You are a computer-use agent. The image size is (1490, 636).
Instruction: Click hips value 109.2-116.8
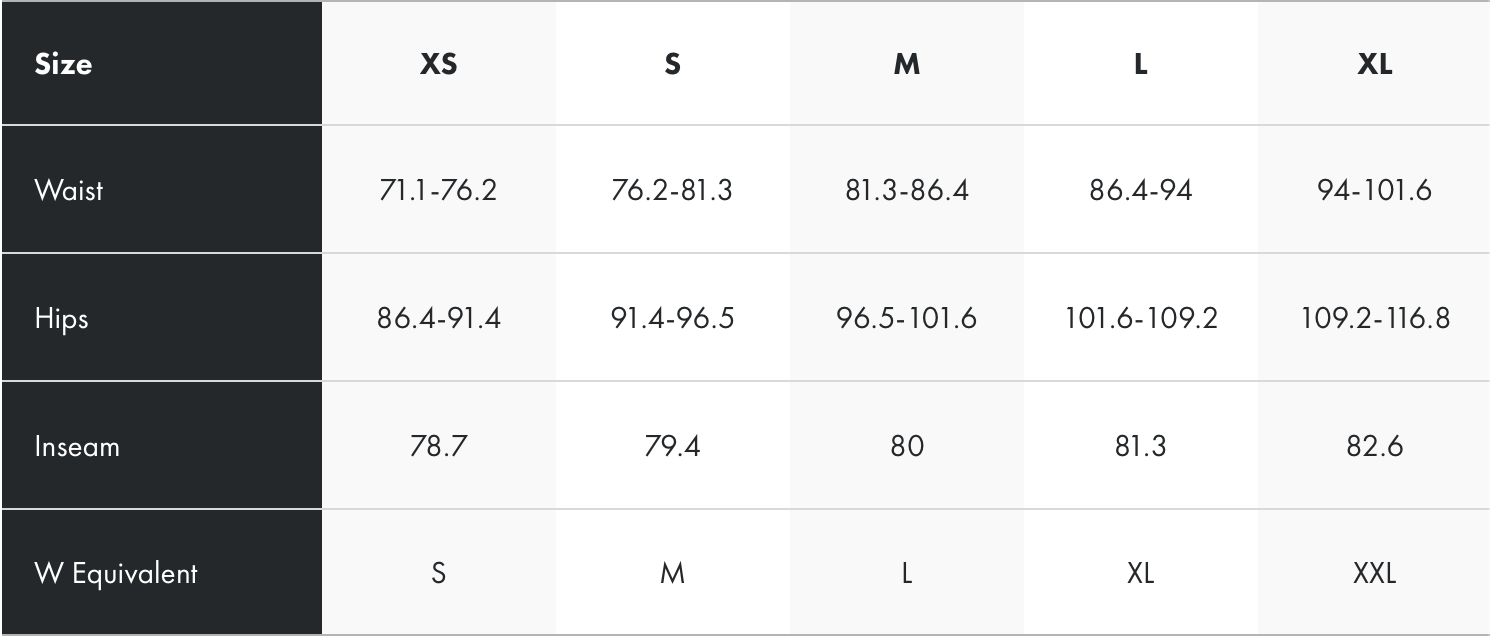[1375, 318]
